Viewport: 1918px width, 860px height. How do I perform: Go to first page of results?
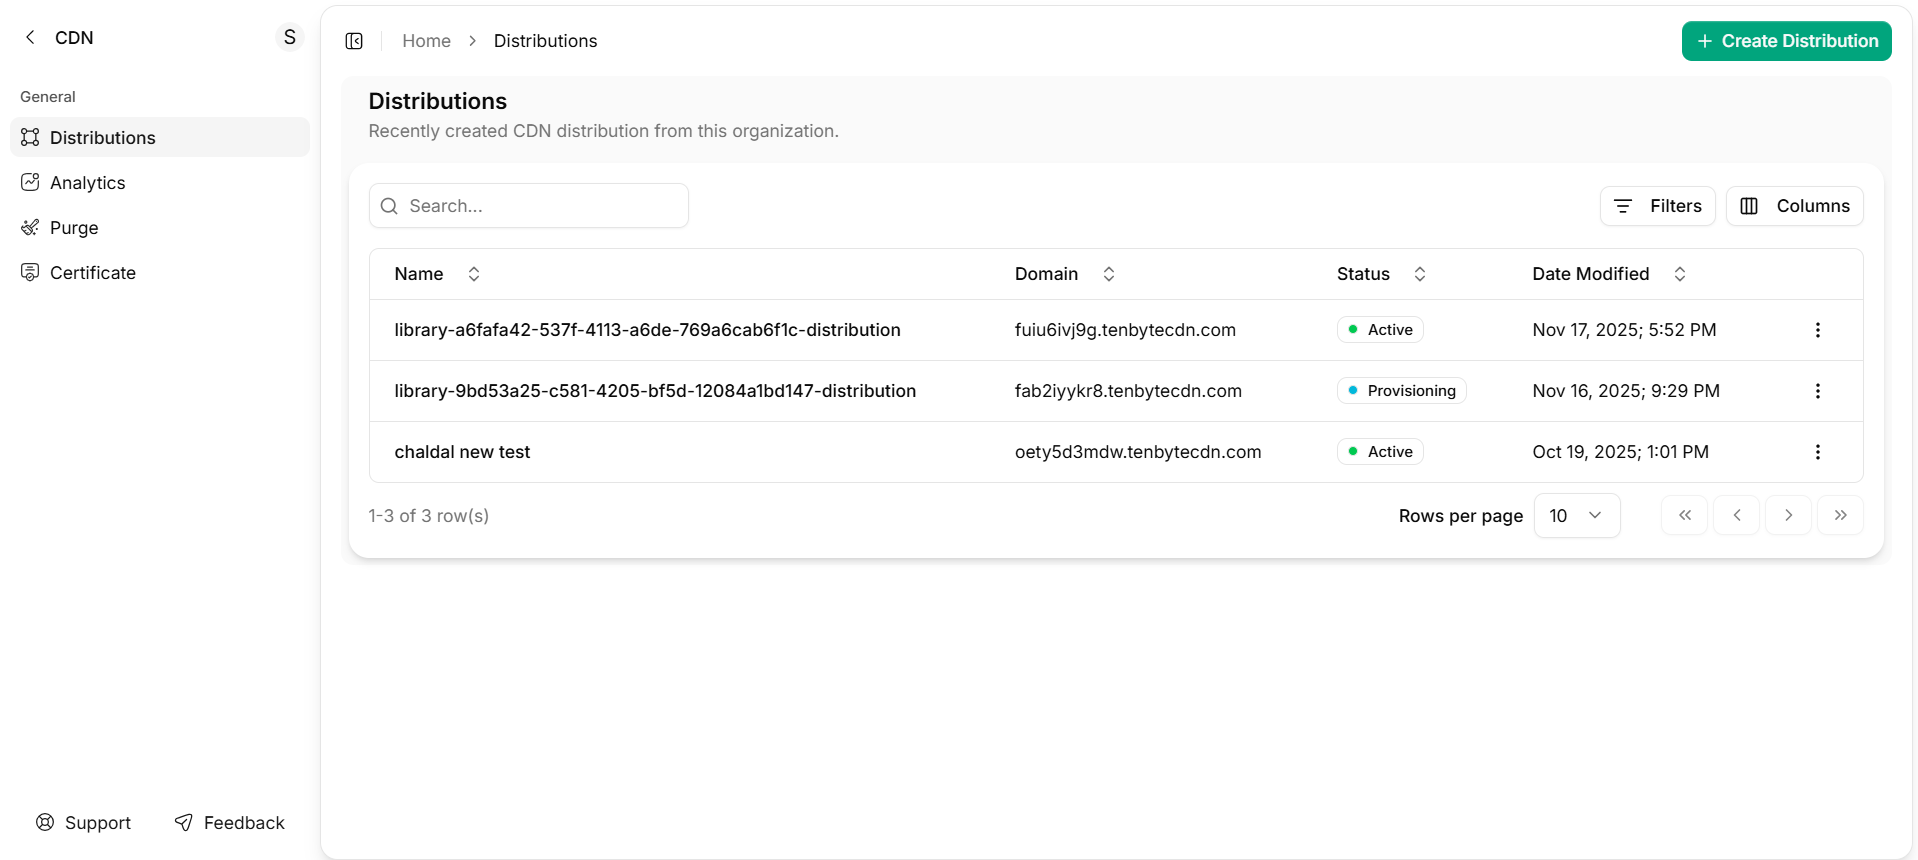click(1685, 515)
